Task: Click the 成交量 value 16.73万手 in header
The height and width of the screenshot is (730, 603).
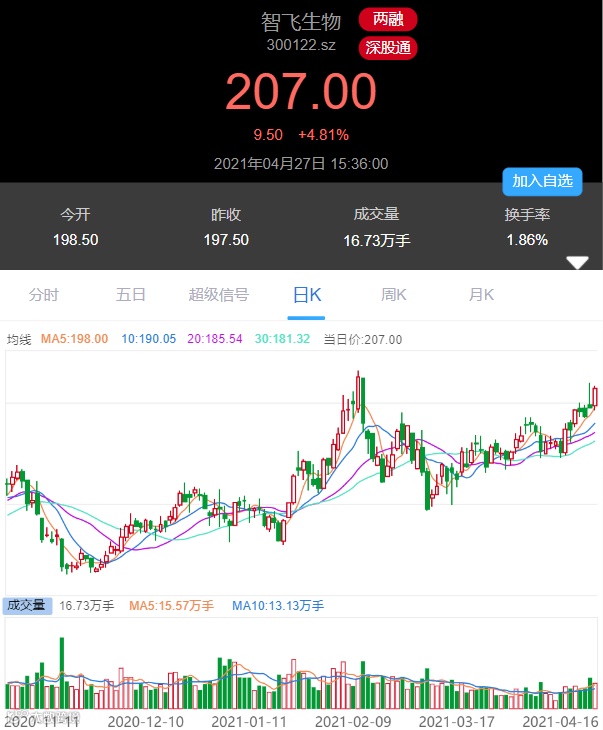Action: 377,241
